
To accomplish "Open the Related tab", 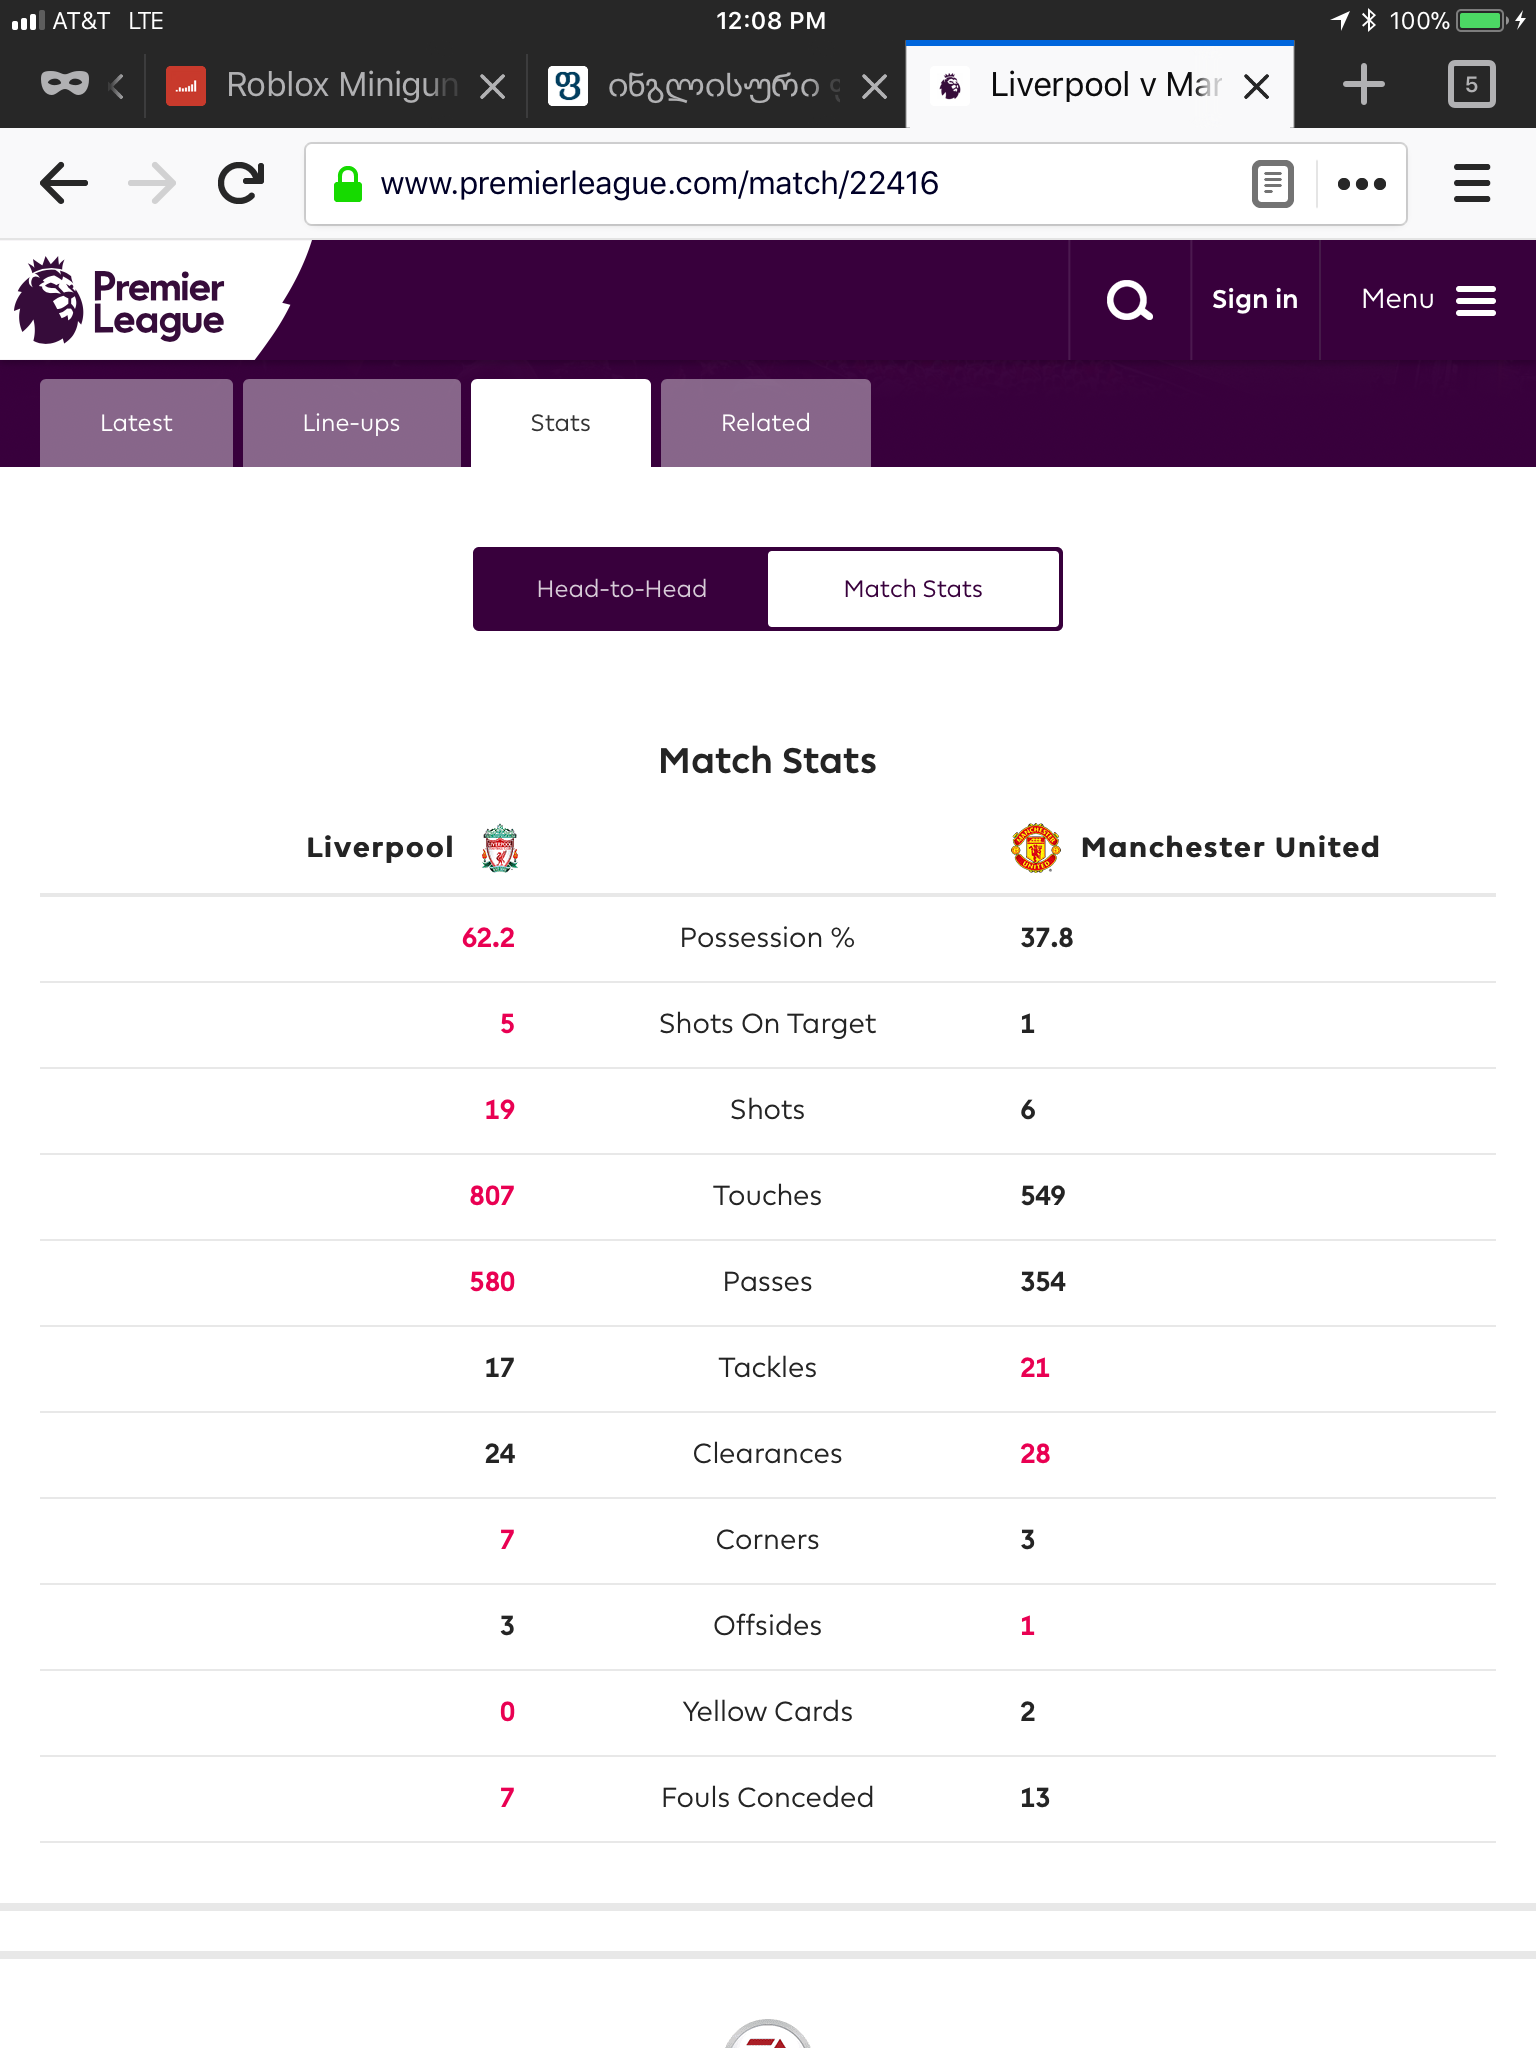I will point(765,423).
